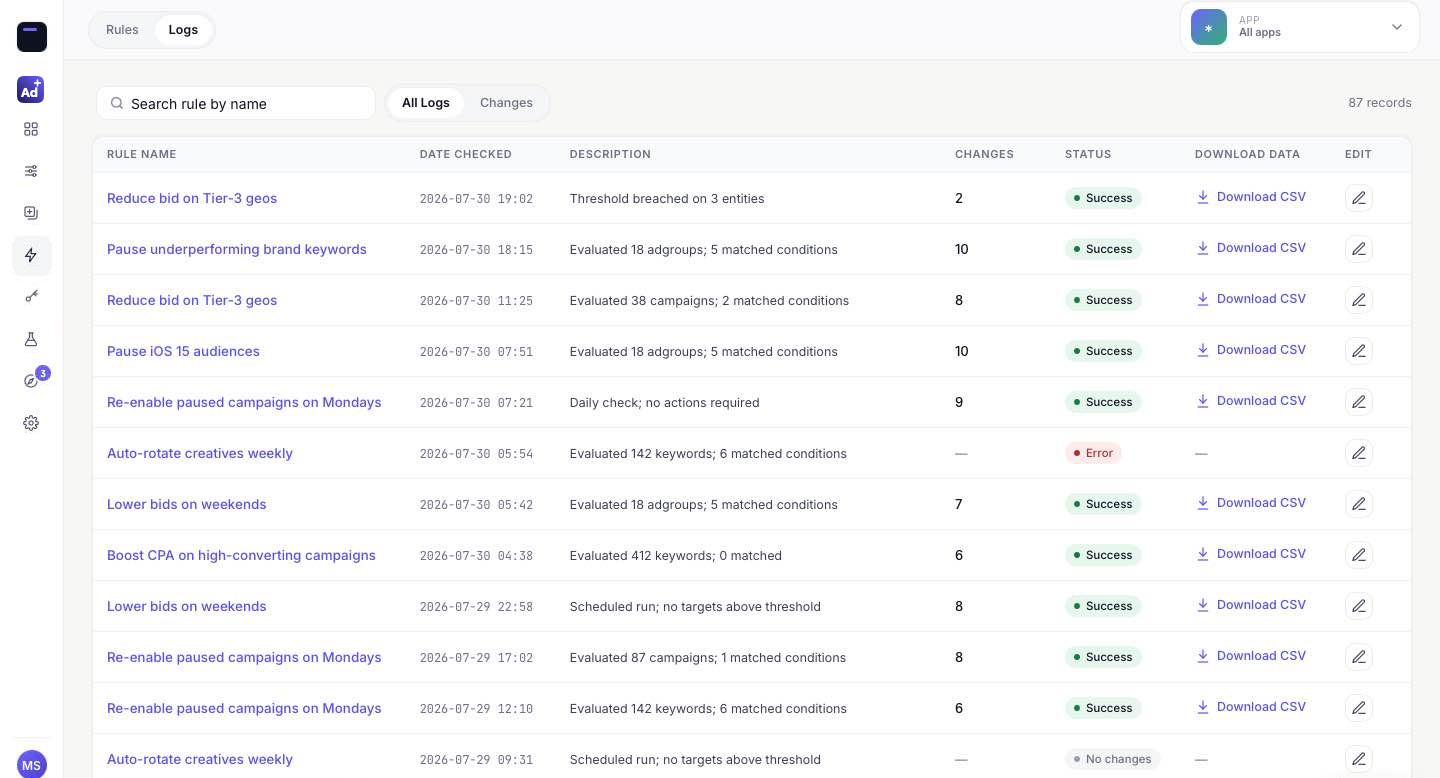The height and width of the screenshot is (778, 1440).
Task: Click the Changes column header
Action: (x=984, y=154)
